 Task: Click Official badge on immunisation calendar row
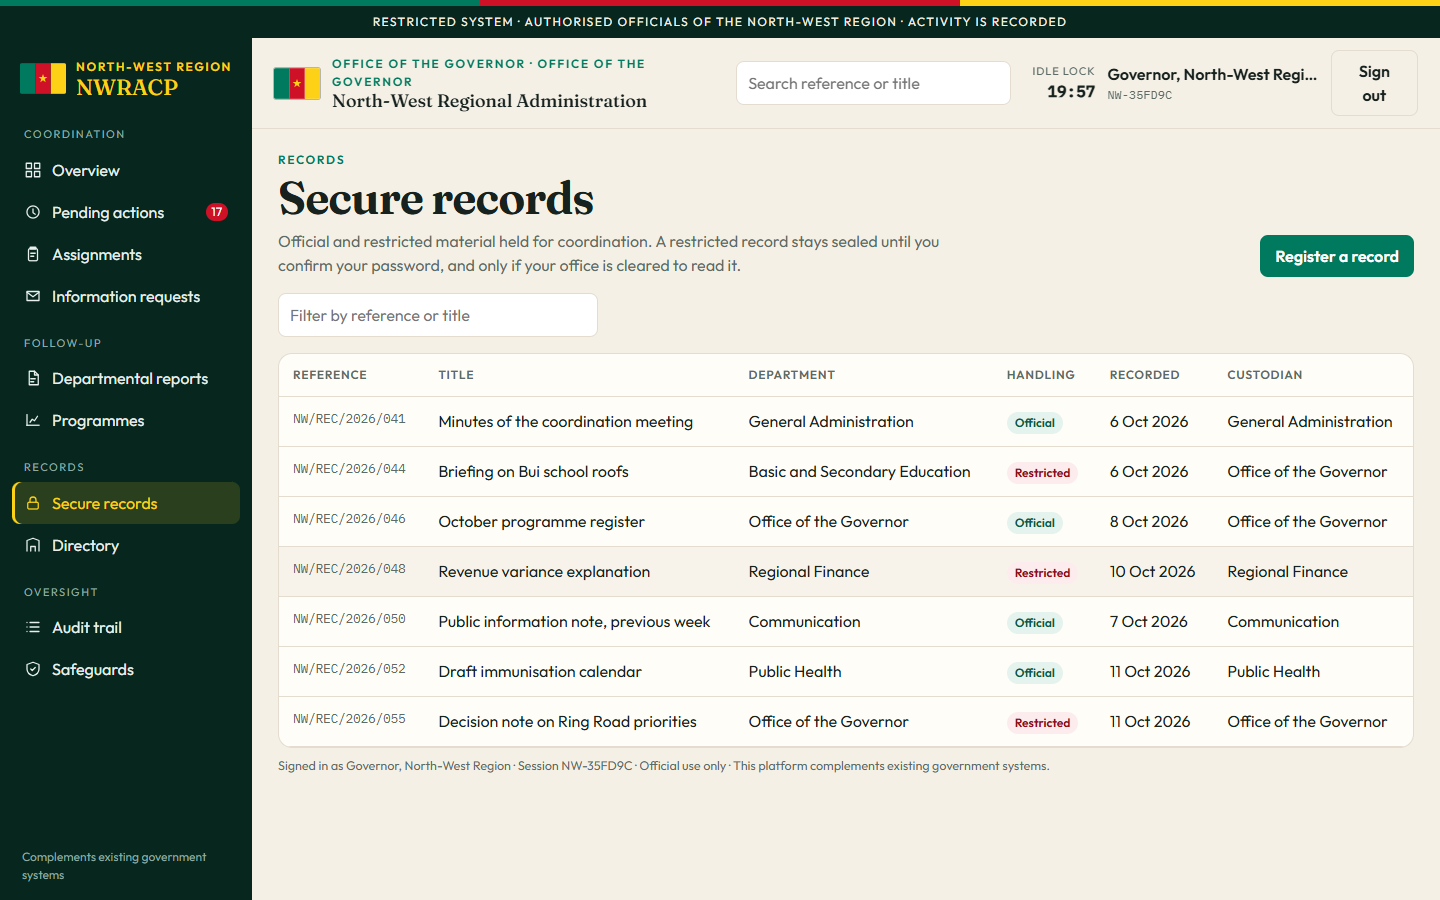point(1035,673)
